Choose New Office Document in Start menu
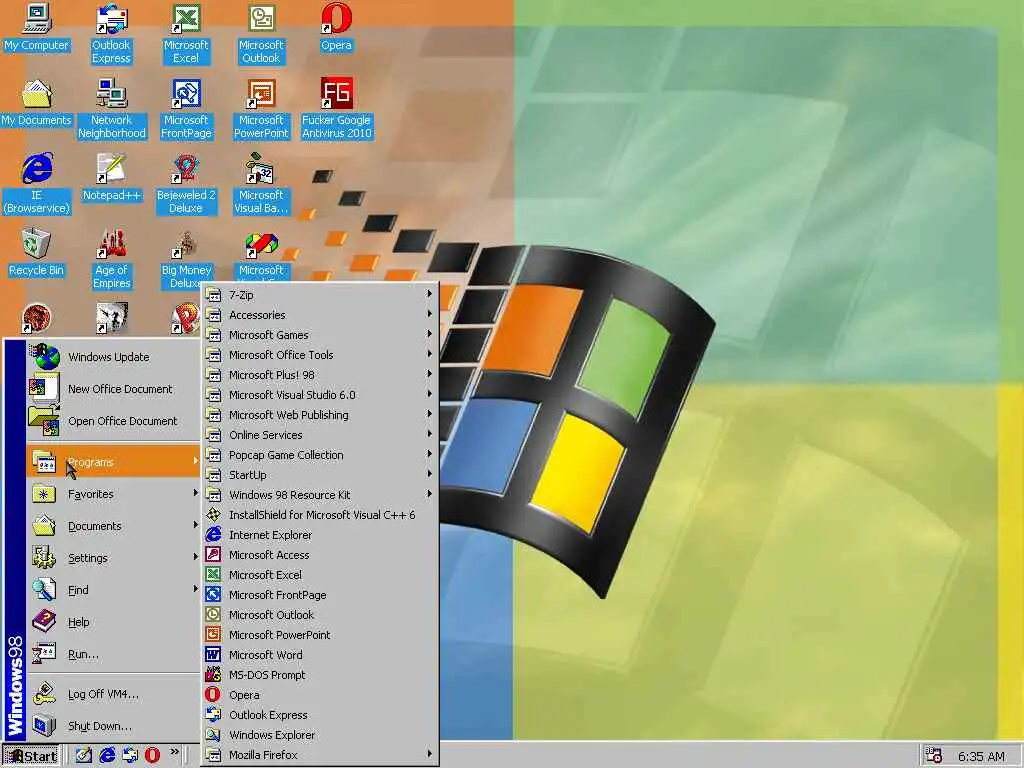Viewport: 1024px width, 768px height. pos(113,389)
